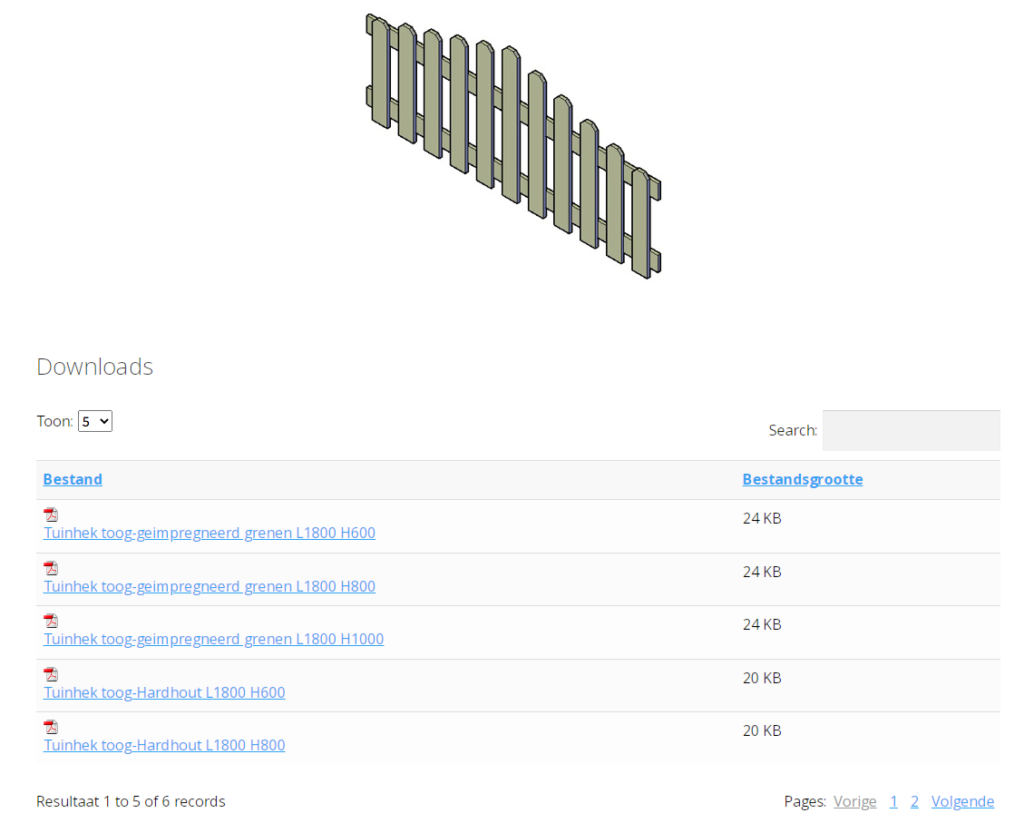Click the garden fence product image
Viewport: 1024px width, 823px height.
click(x=513, y=146)
